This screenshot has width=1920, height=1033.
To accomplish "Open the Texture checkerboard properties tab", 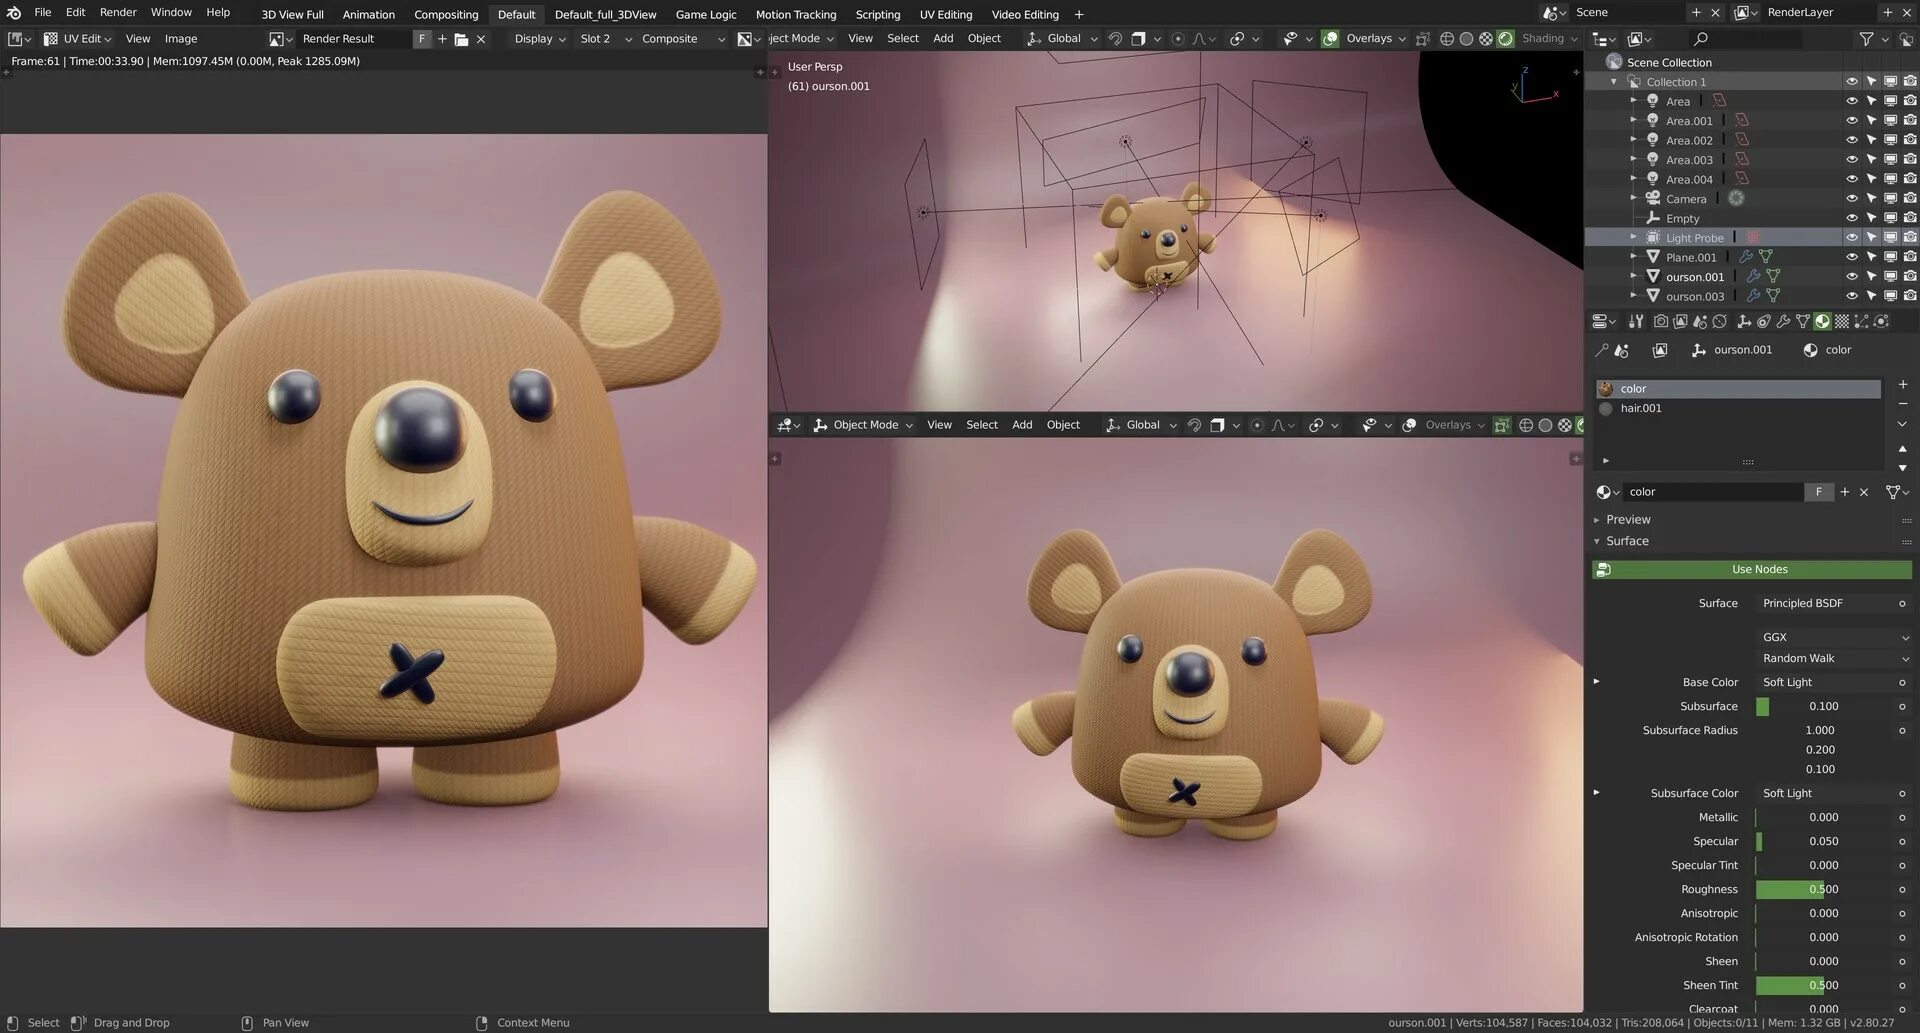I will (x=1842, y=321).
